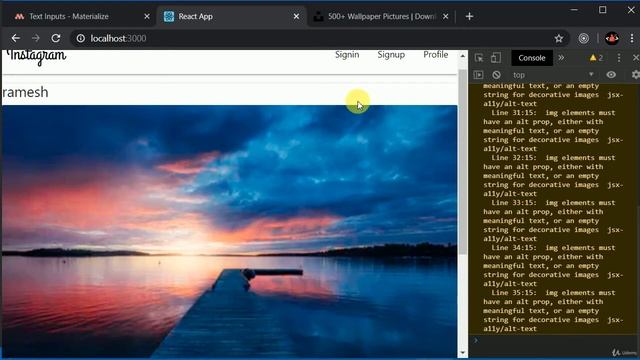Click the page scrollbar down arrow
Viewport: 640px width, 360px height.
click(462, 352)
